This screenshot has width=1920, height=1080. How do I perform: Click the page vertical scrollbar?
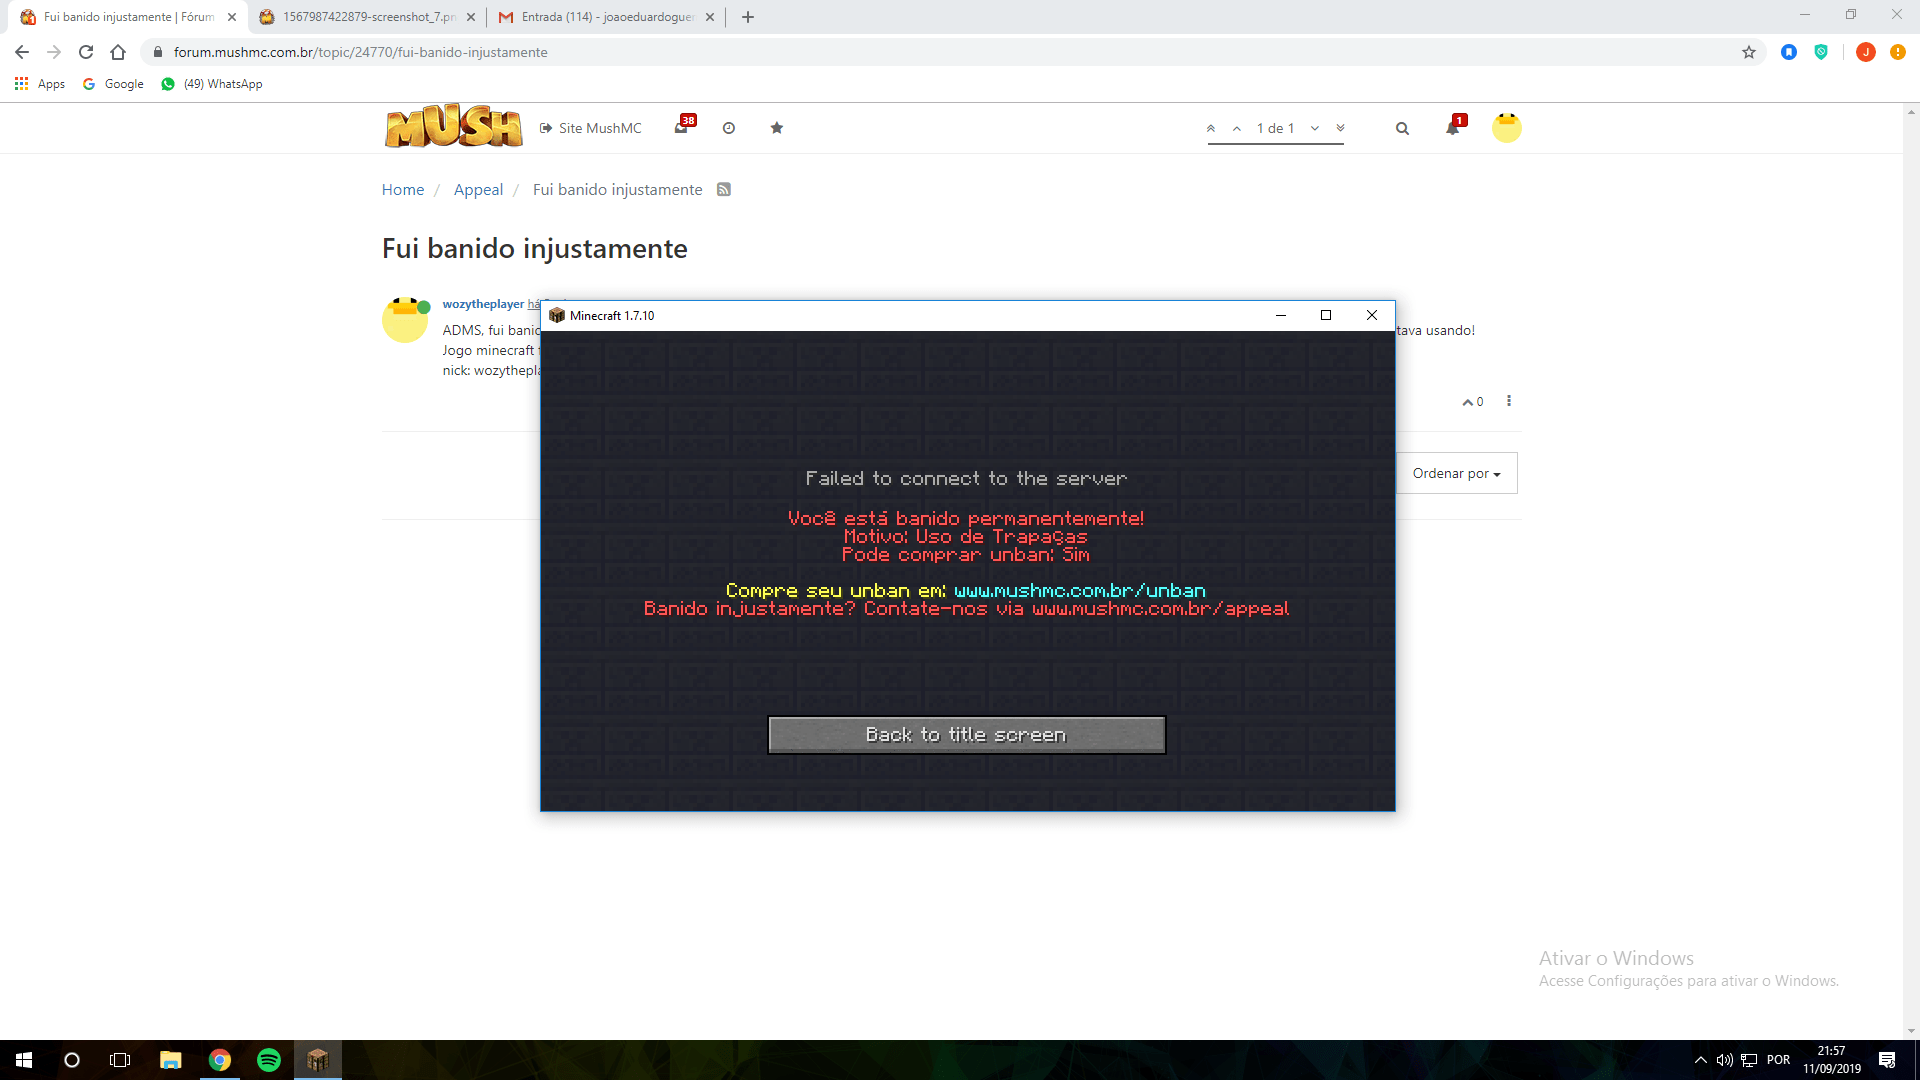(x=1911, y=570)
